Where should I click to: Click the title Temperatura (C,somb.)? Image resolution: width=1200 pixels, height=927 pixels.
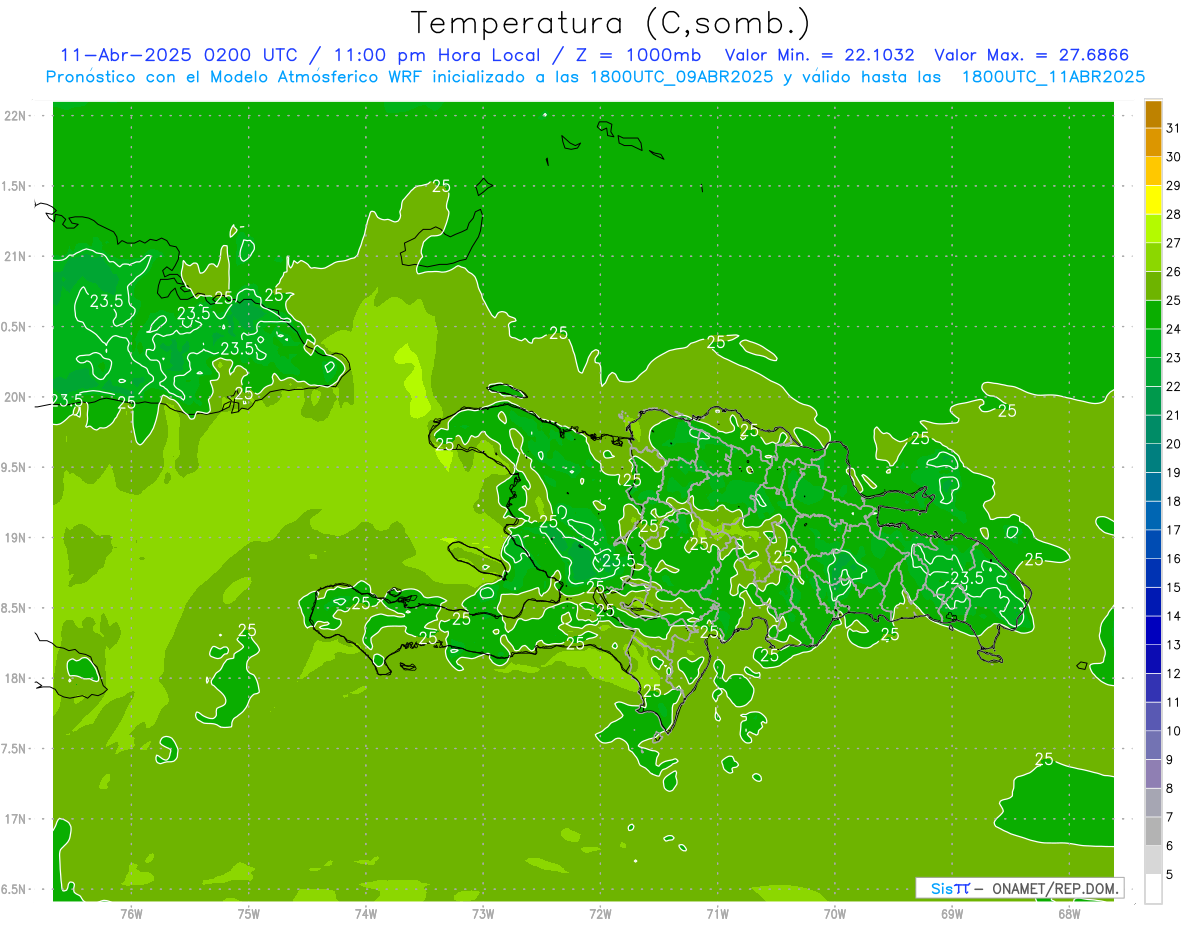click(x=611, y=22)
